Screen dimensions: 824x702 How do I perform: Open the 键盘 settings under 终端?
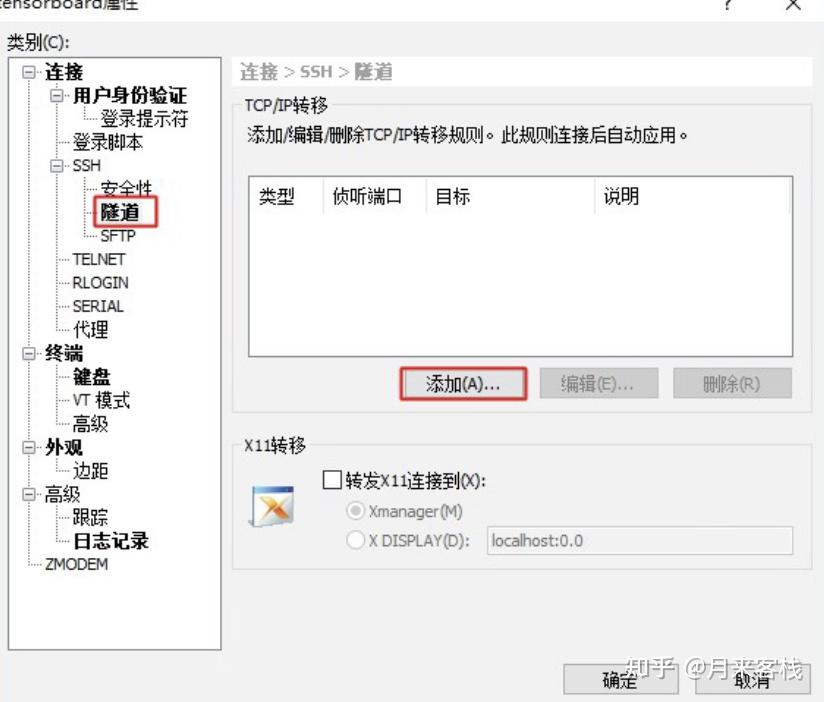[x=91, y=376]
